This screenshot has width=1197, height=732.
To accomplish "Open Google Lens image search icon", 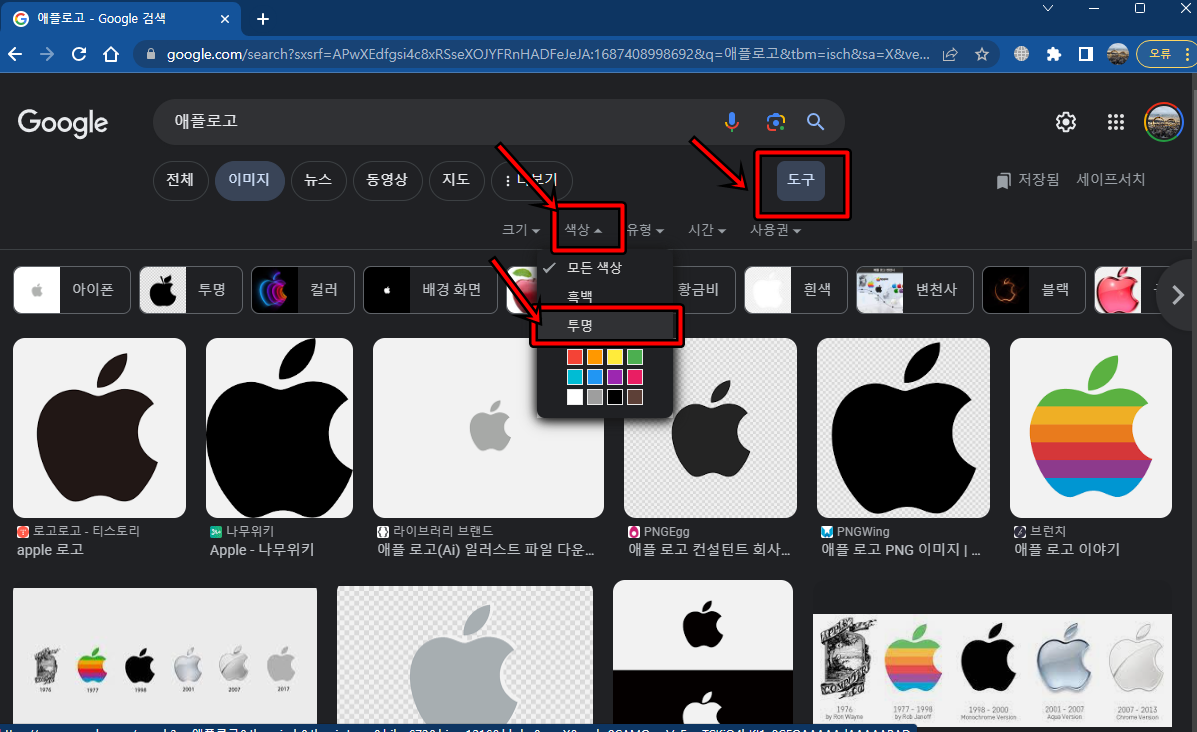I will pos(776,121).
